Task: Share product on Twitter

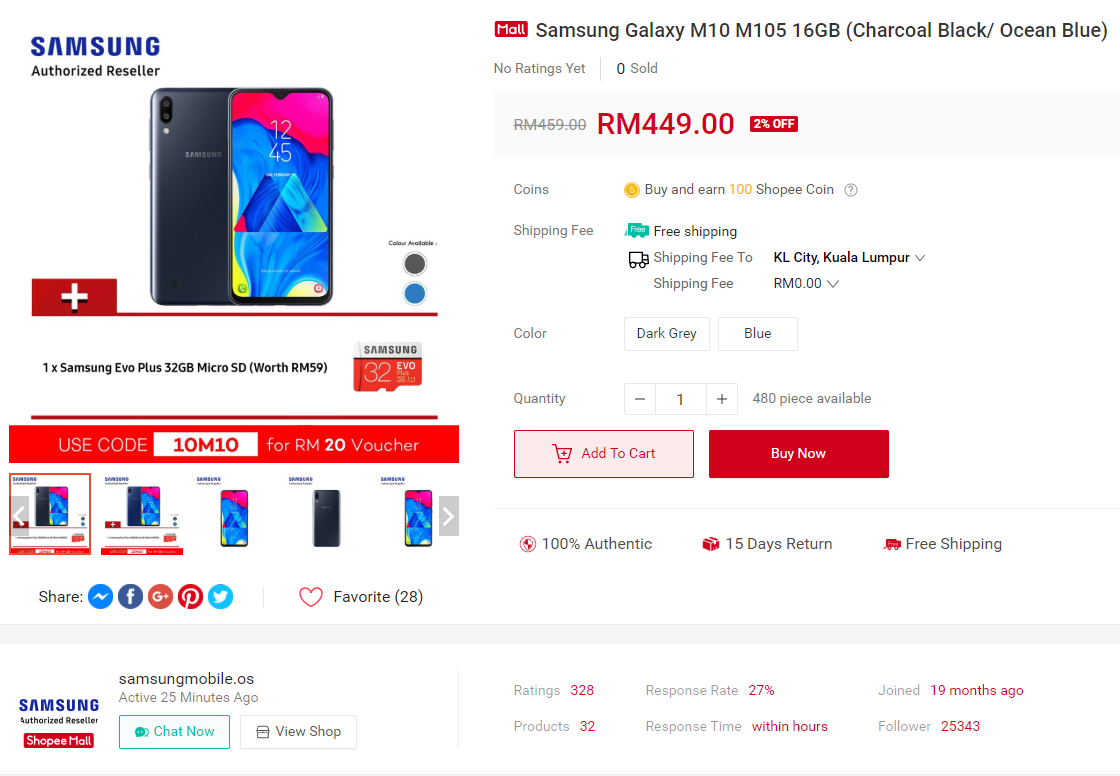Action: click(220, 597)
